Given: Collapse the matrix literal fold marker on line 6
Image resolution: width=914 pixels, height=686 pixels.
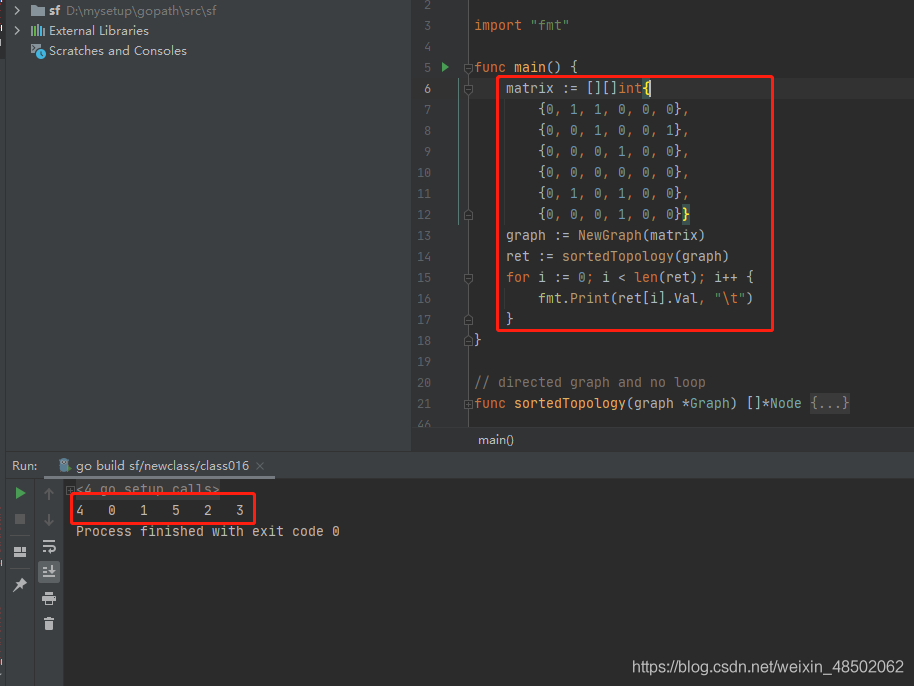Looking at the screenshot, I should (x=468, y=89).
